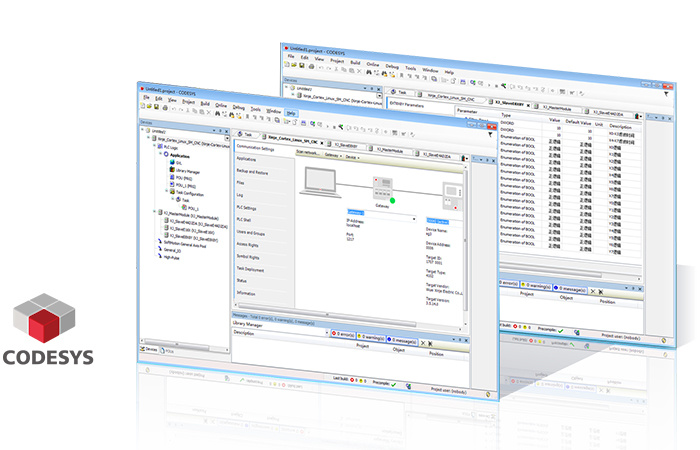700x450 pixels.
Task: Click Print icon in back window toolbar
Action: pos(311,67)
